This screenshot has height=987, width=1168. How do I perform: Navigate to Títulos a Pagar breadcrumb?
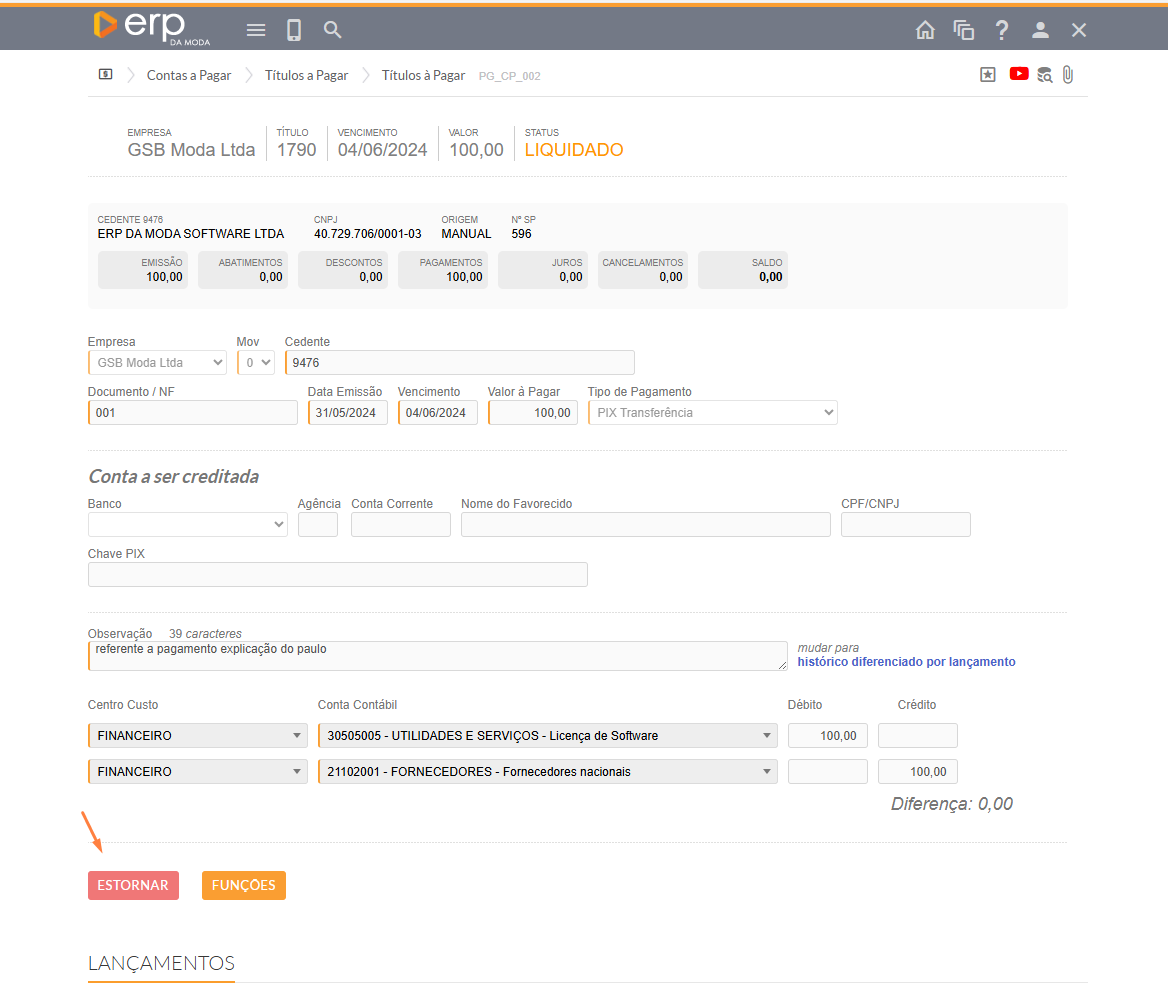pos(306,75)
